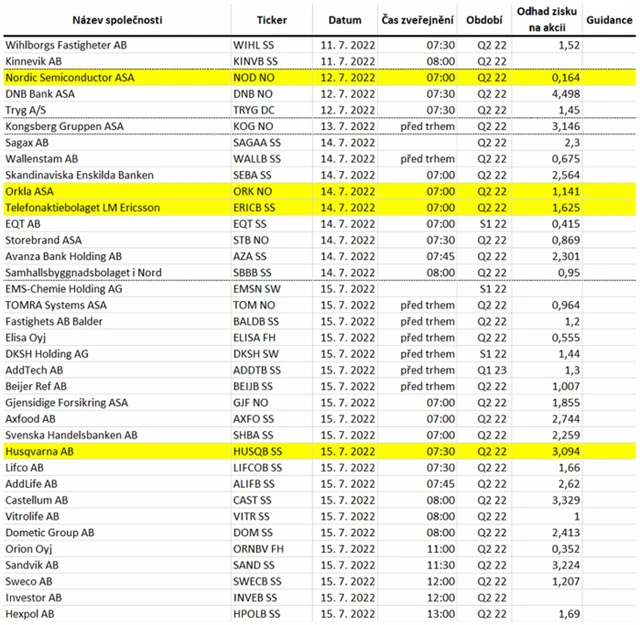Select the estimate value '3,094'
The image size is (640, 625).
tap(565, 452)
